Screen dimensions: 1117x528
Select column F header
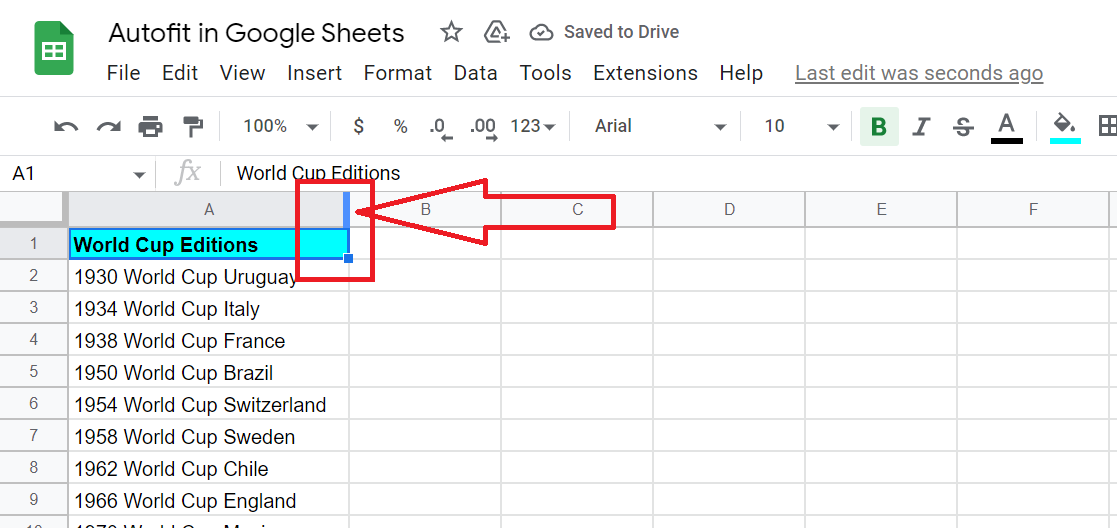[1033, 209]
